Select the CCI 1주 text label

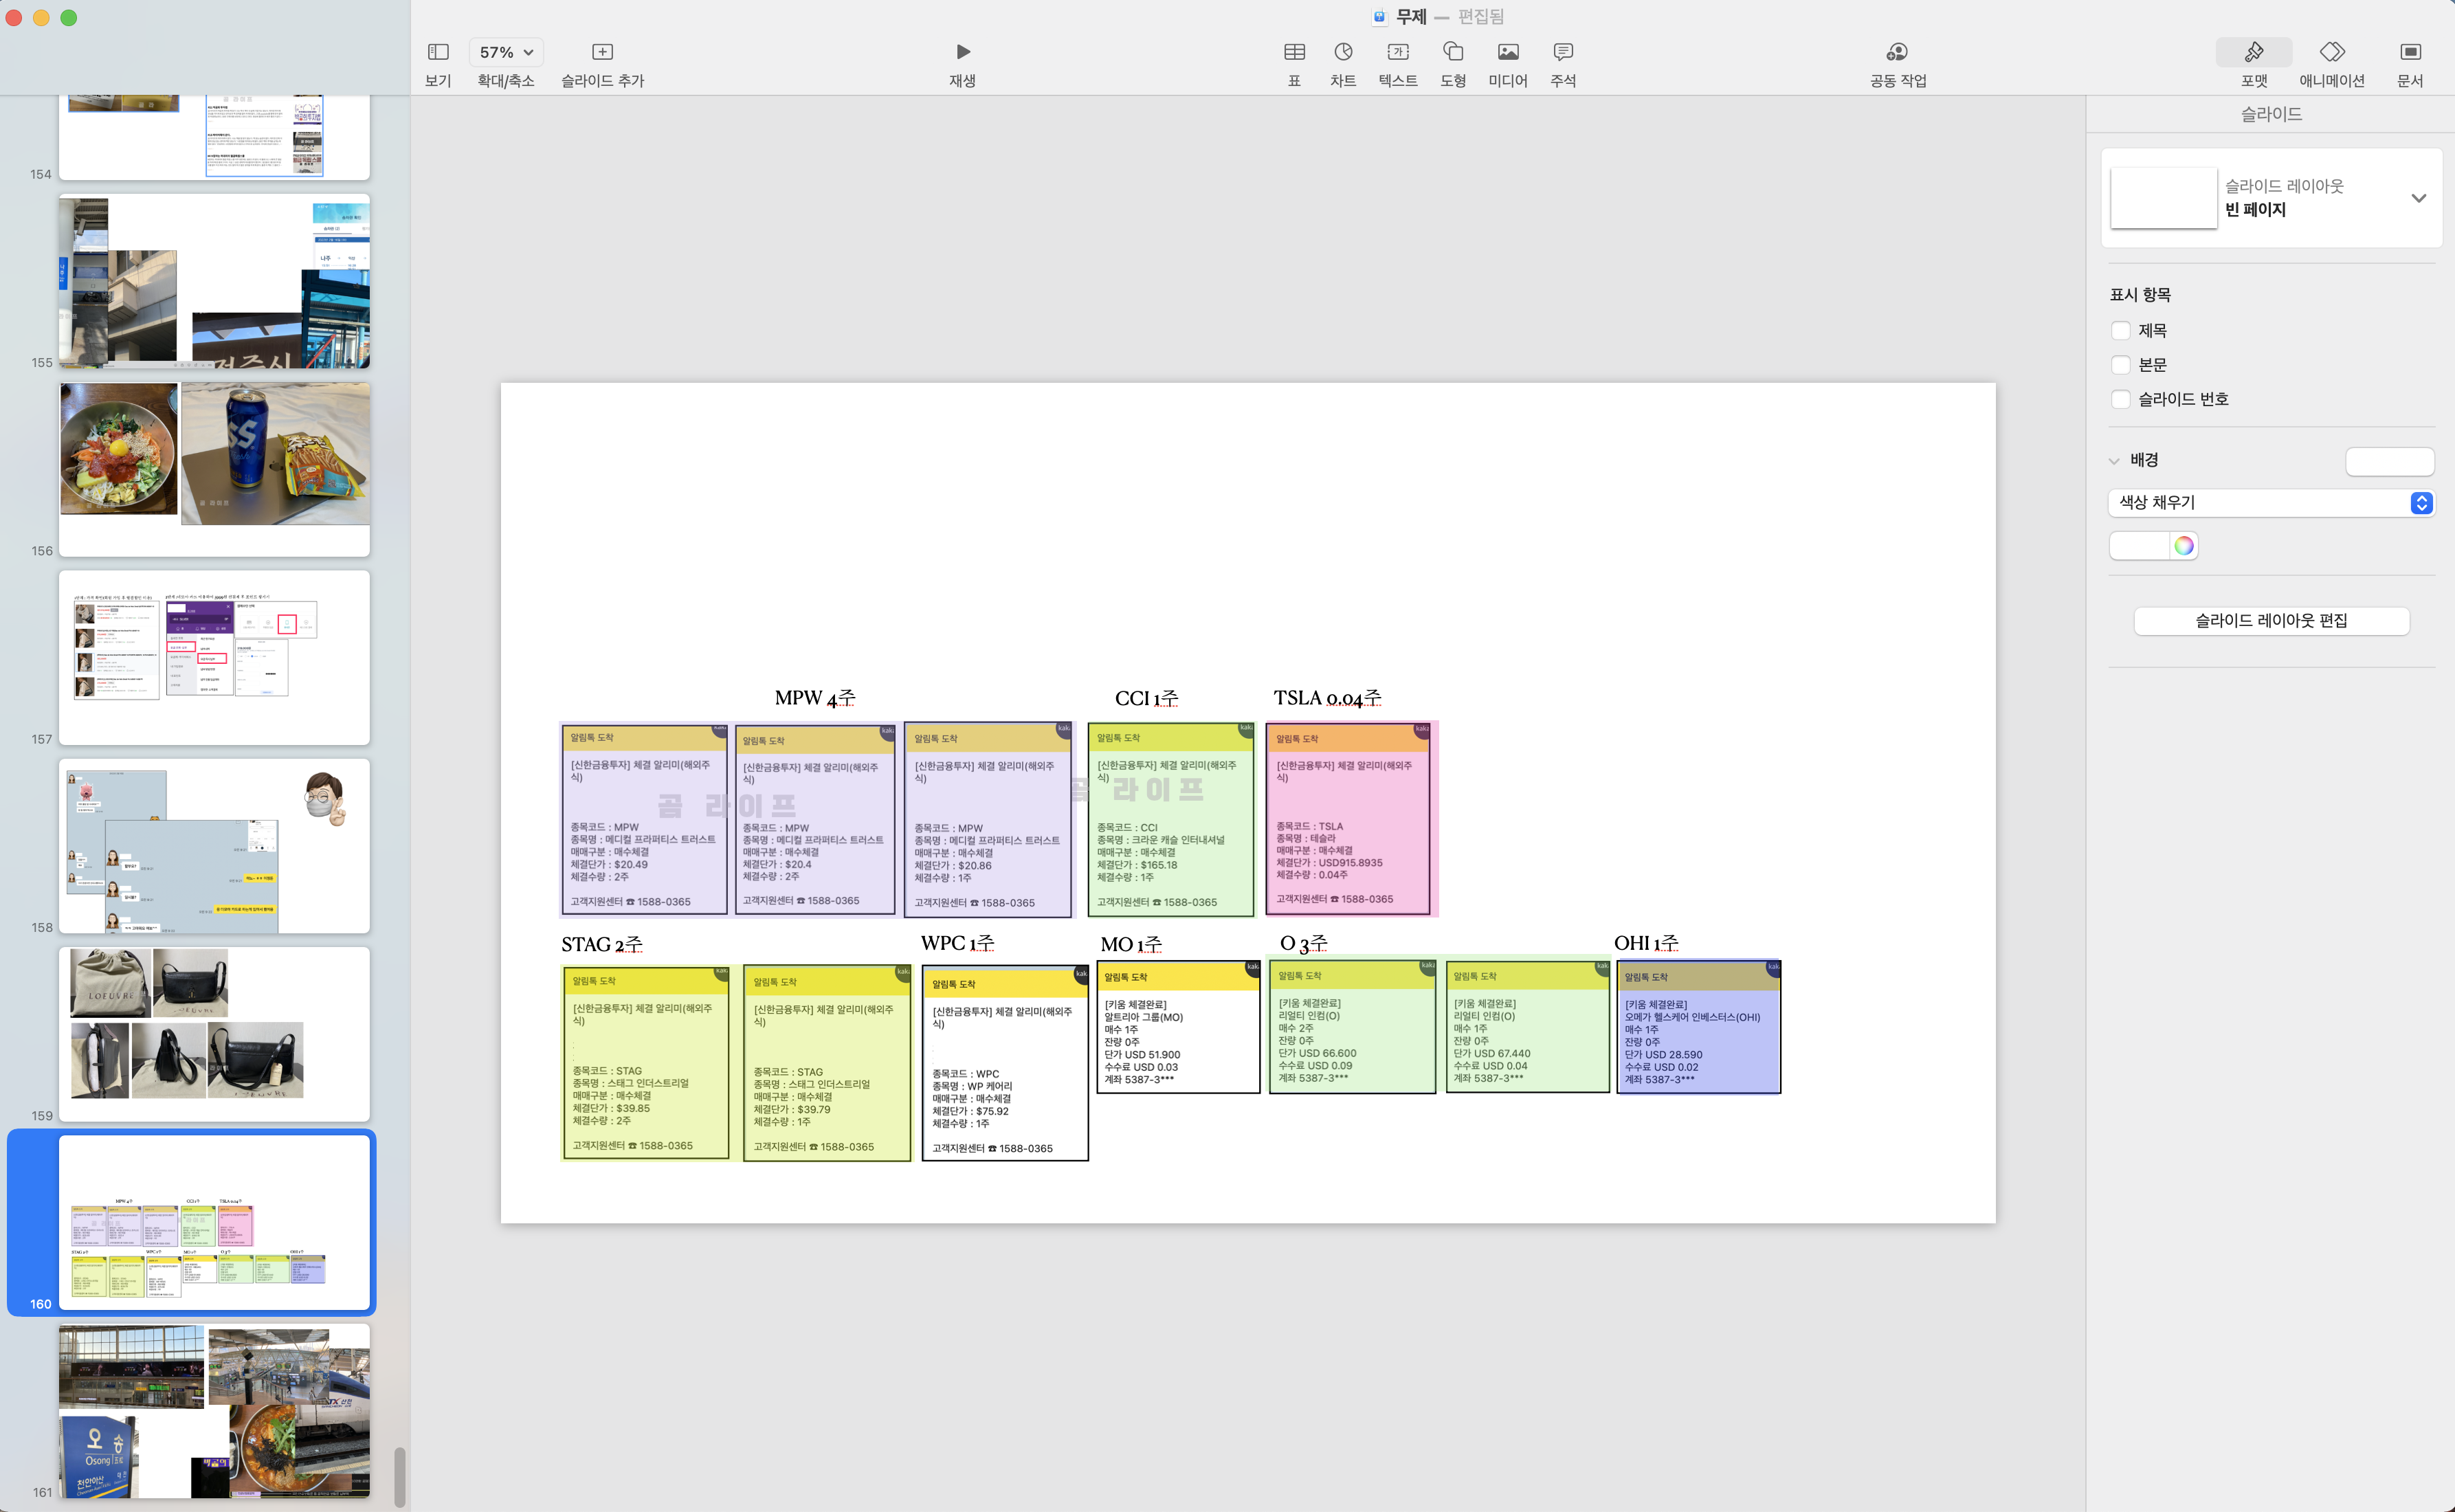click(x=1146, y=698)
